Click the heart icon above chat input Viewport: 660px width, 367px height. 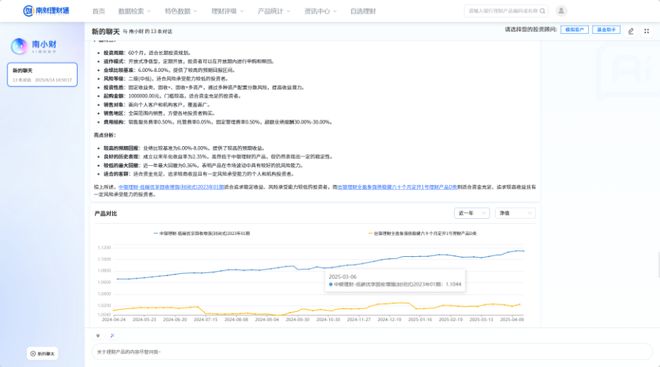point(98,336)
